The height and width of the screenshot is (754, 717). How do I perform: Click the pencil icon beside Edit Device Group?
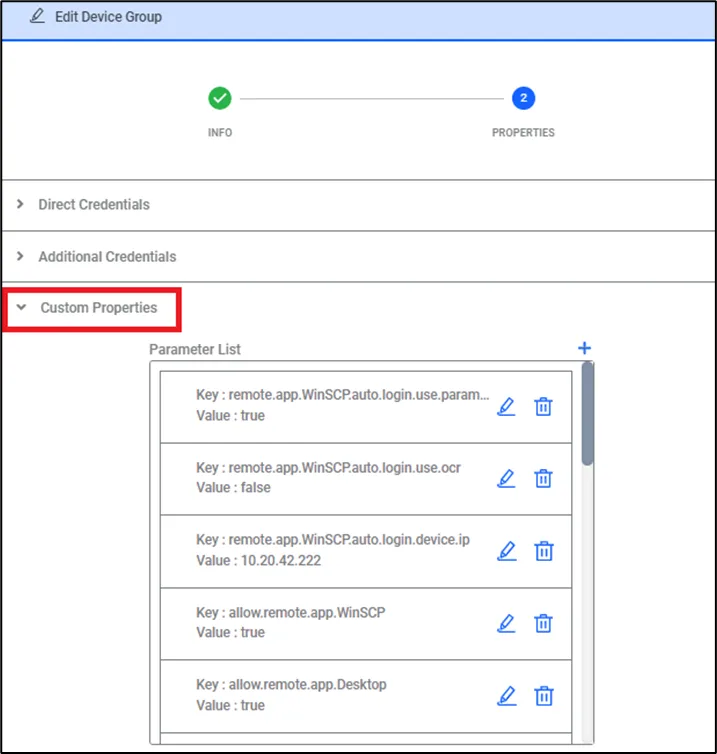pyautogui.click(x=37, y=16)
